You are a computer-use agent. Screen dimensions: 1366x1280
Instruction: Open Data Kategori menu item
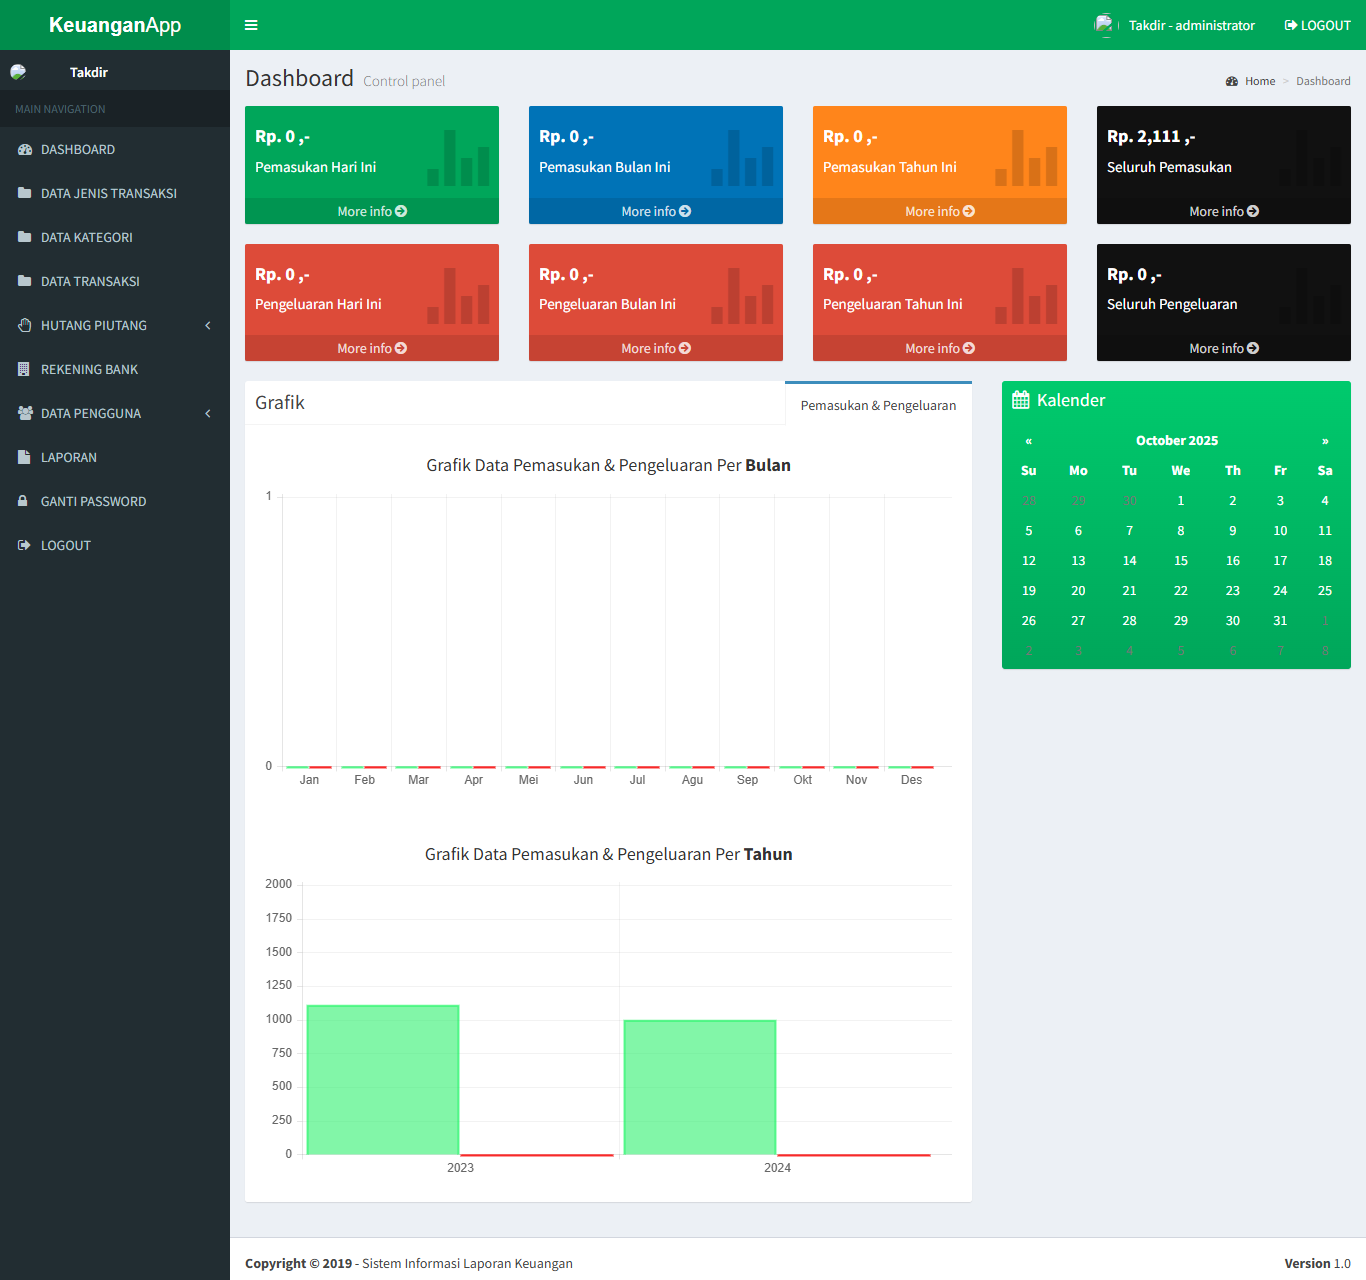[87, 238]
